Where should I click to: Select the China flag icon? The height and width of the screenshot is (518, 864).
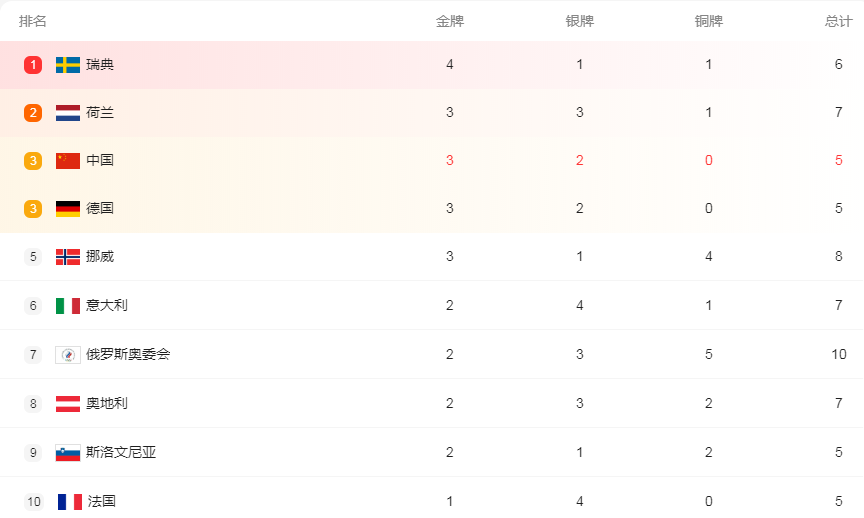[68, 160]
